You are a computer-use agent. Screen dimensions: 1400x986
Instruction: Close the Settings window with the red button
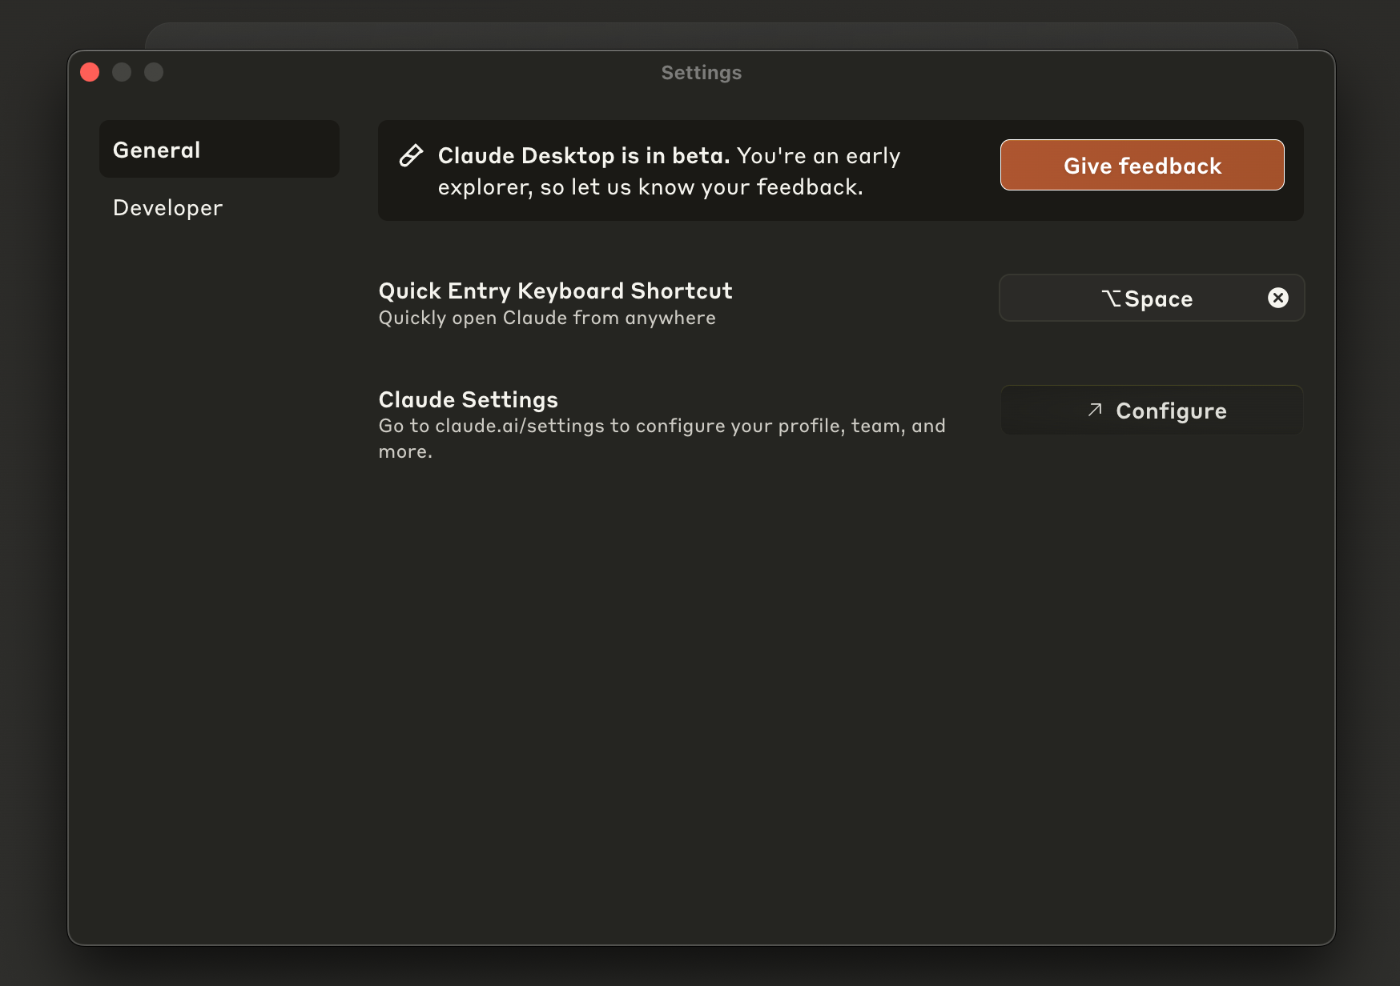tap(90, 72)
